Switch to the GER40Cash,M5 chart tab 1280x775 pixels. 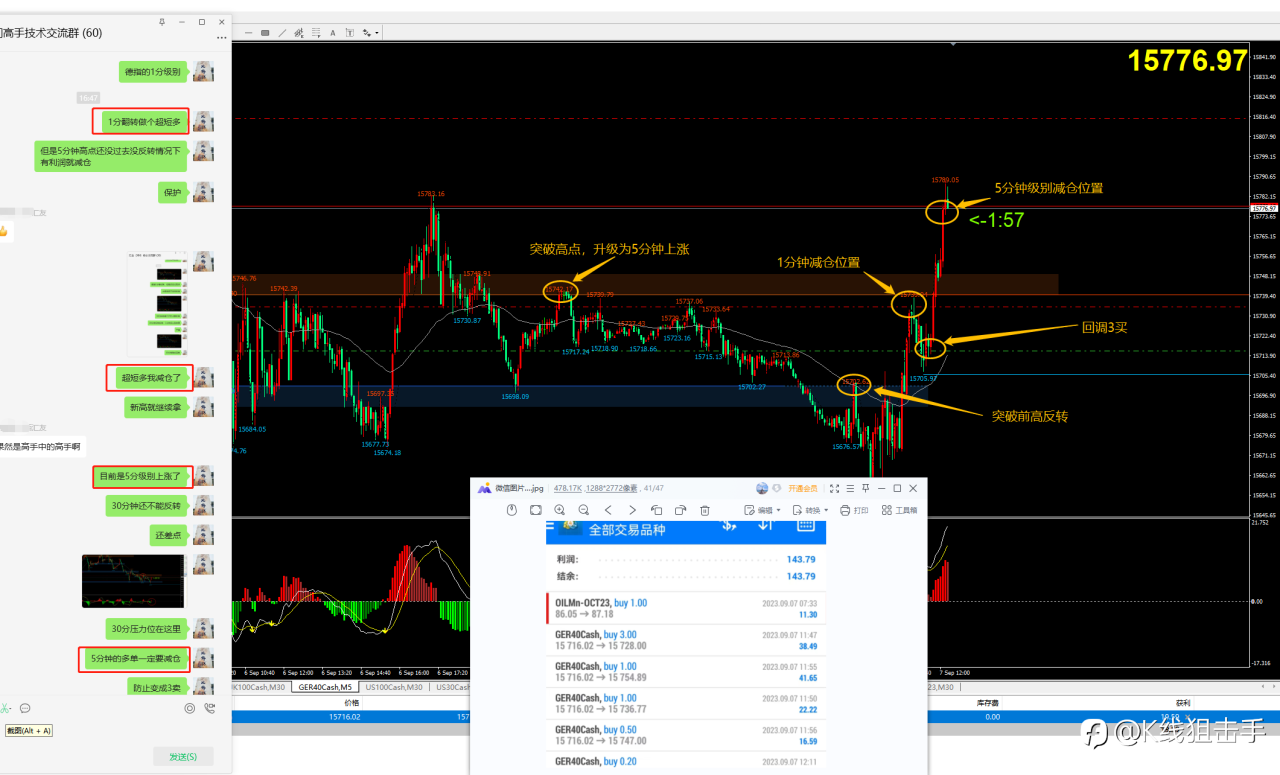tap(326, 687)
